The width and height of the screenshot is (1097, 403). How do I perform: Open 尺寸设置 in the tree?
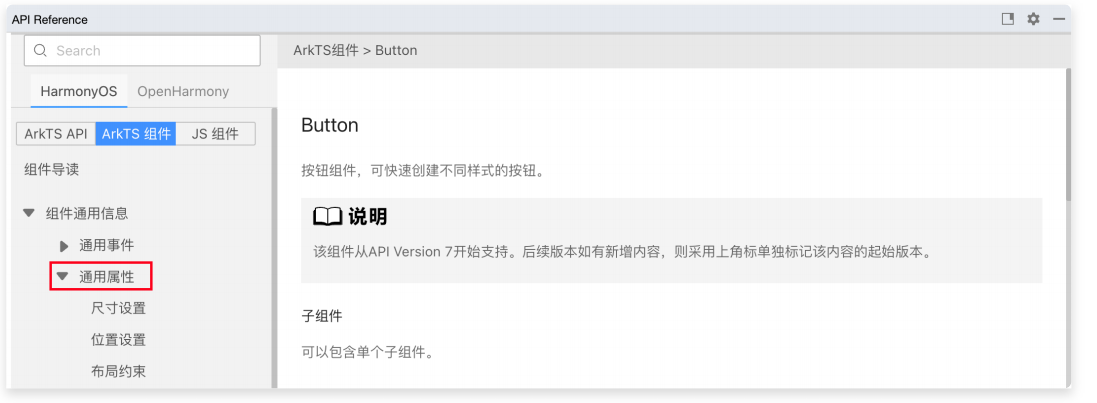tap(118, 308)
